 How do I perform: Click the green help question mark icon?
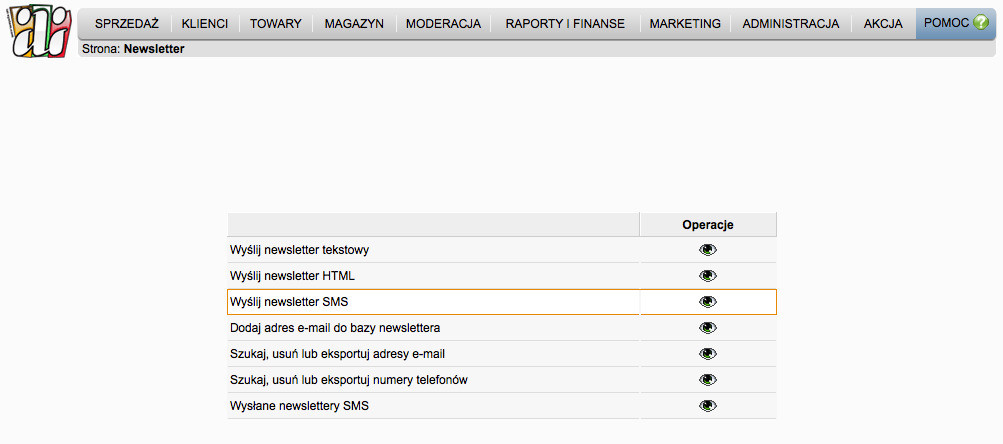click(980, 23)
